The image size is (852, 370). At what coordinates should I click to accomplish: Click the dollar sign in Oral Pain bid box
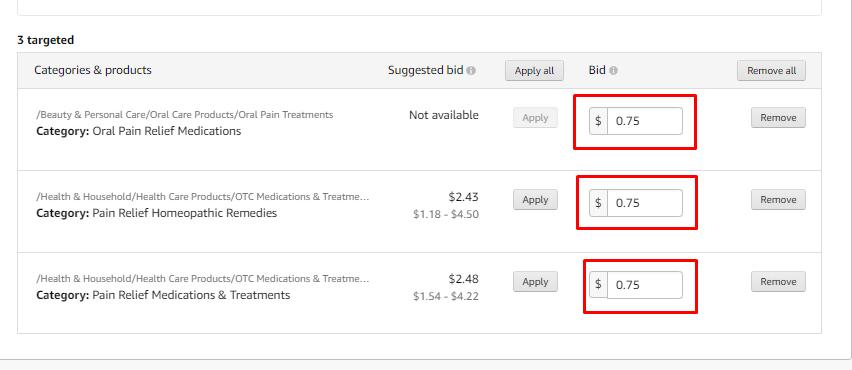coord(598,121)
